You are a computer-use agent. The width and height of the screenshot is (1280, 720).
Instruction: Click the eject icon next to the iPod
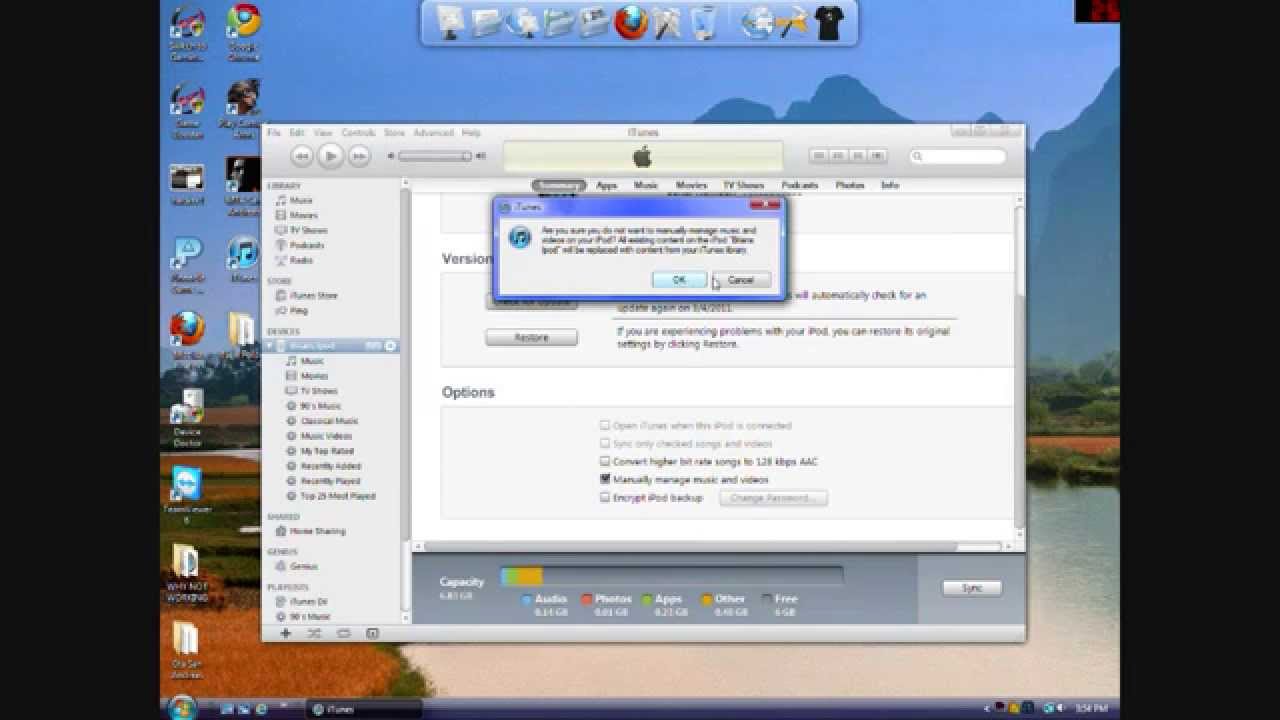tap(391, 346)
